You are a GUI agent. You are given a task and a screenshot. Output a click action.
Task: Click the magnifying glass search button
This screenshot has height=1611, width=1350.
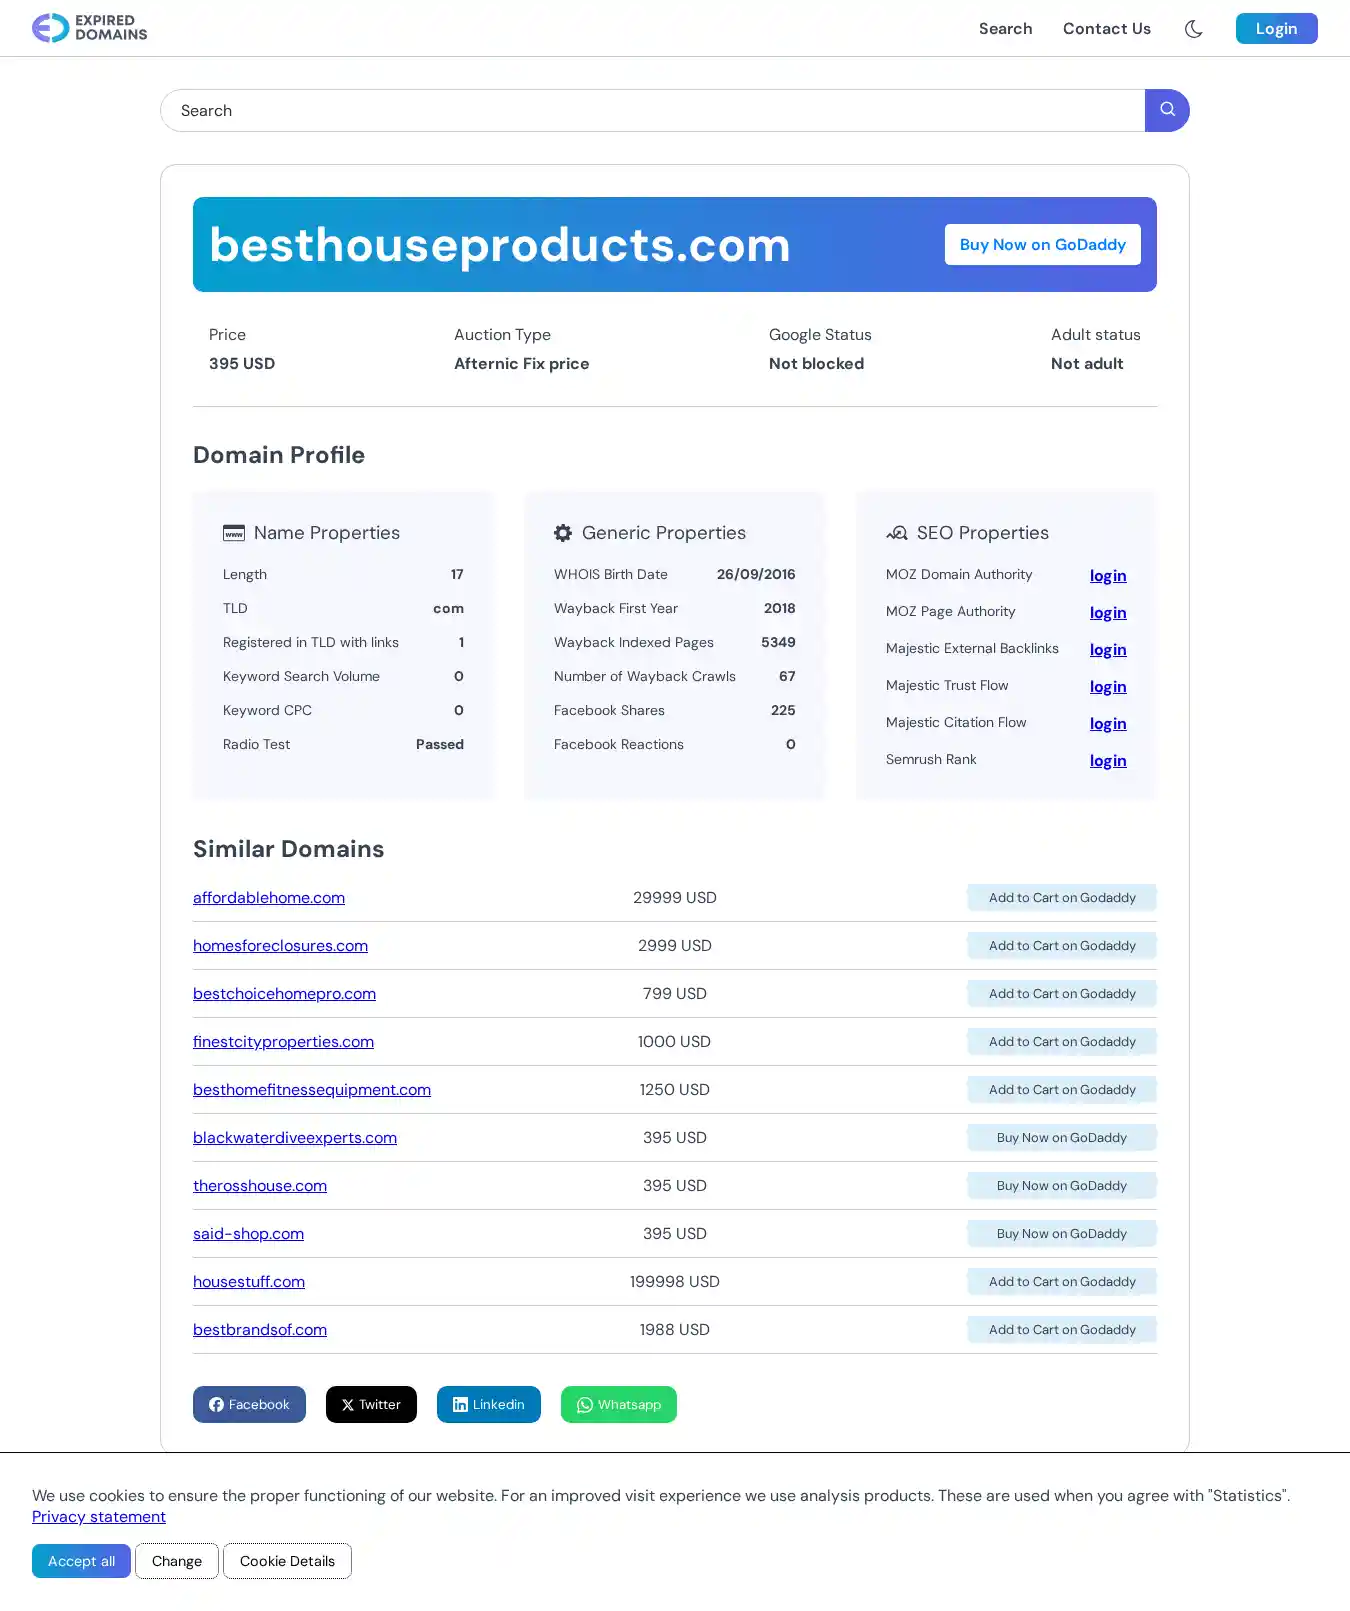(1166, 110)
